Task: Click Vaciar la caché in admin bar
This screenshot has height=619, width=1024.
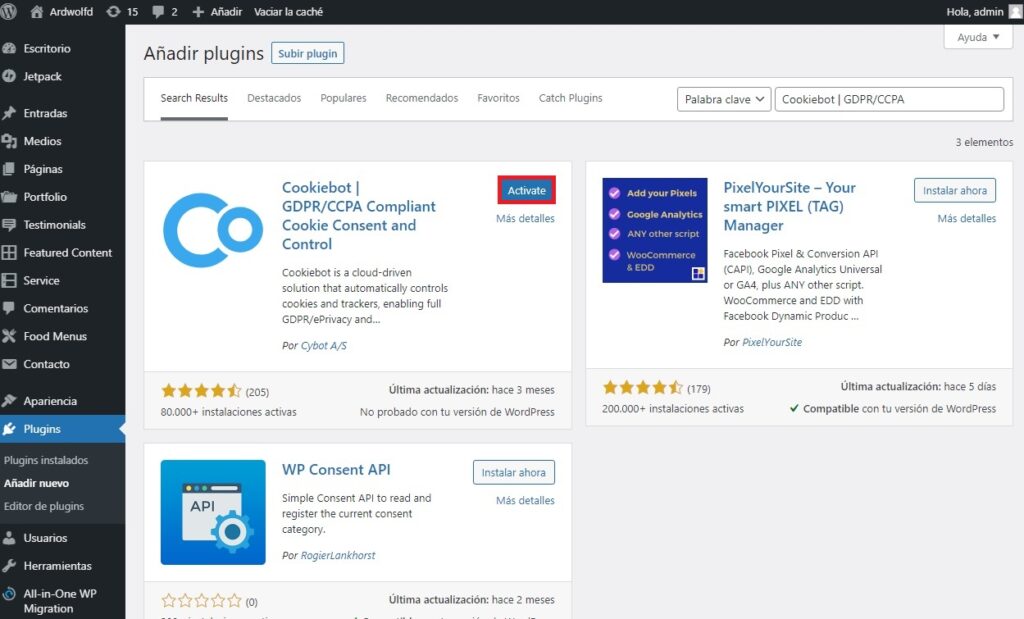Action: pyautogui.click(x=288, y=12)
